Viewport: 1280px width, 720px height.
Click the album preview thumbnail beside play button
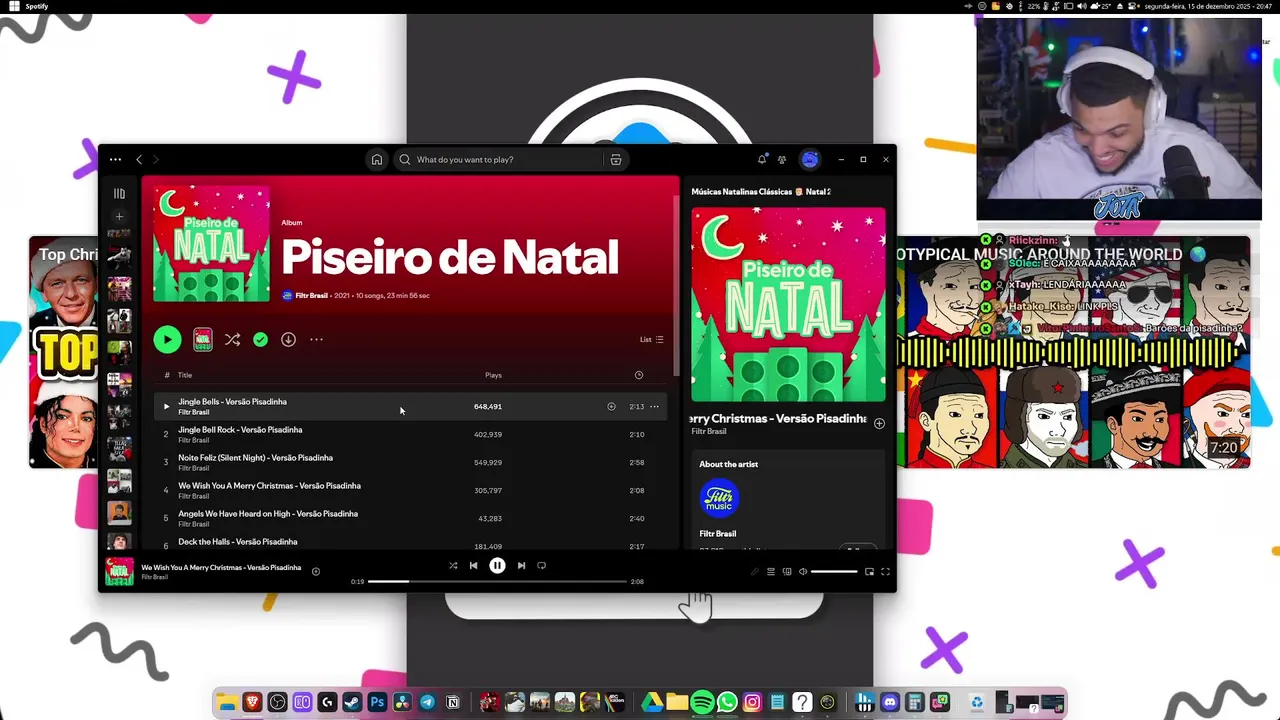(203, 340)
